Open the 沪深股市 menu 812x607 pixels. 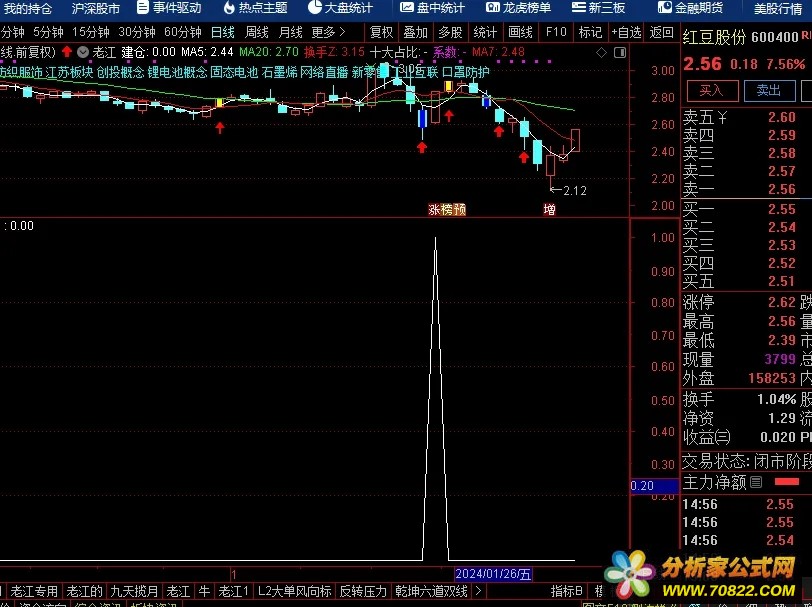click(96, 8)
